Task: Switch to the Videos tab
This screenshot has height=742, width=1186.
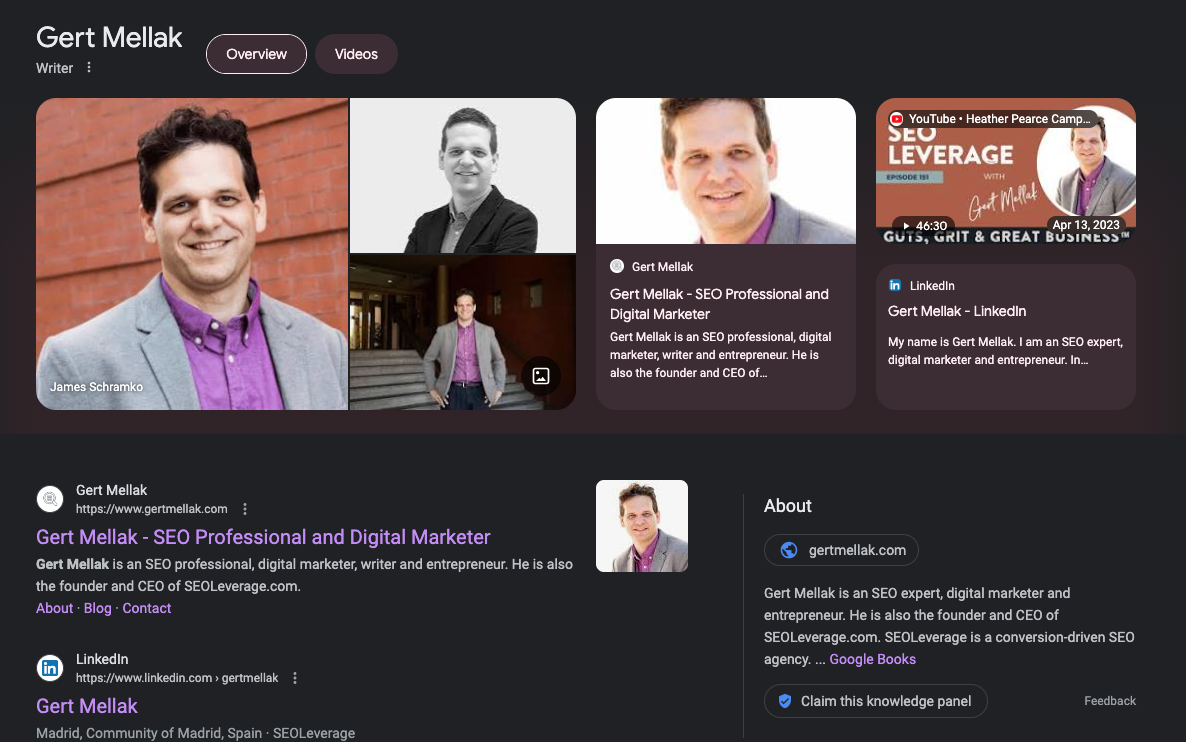Action: [x=356, y=54]
